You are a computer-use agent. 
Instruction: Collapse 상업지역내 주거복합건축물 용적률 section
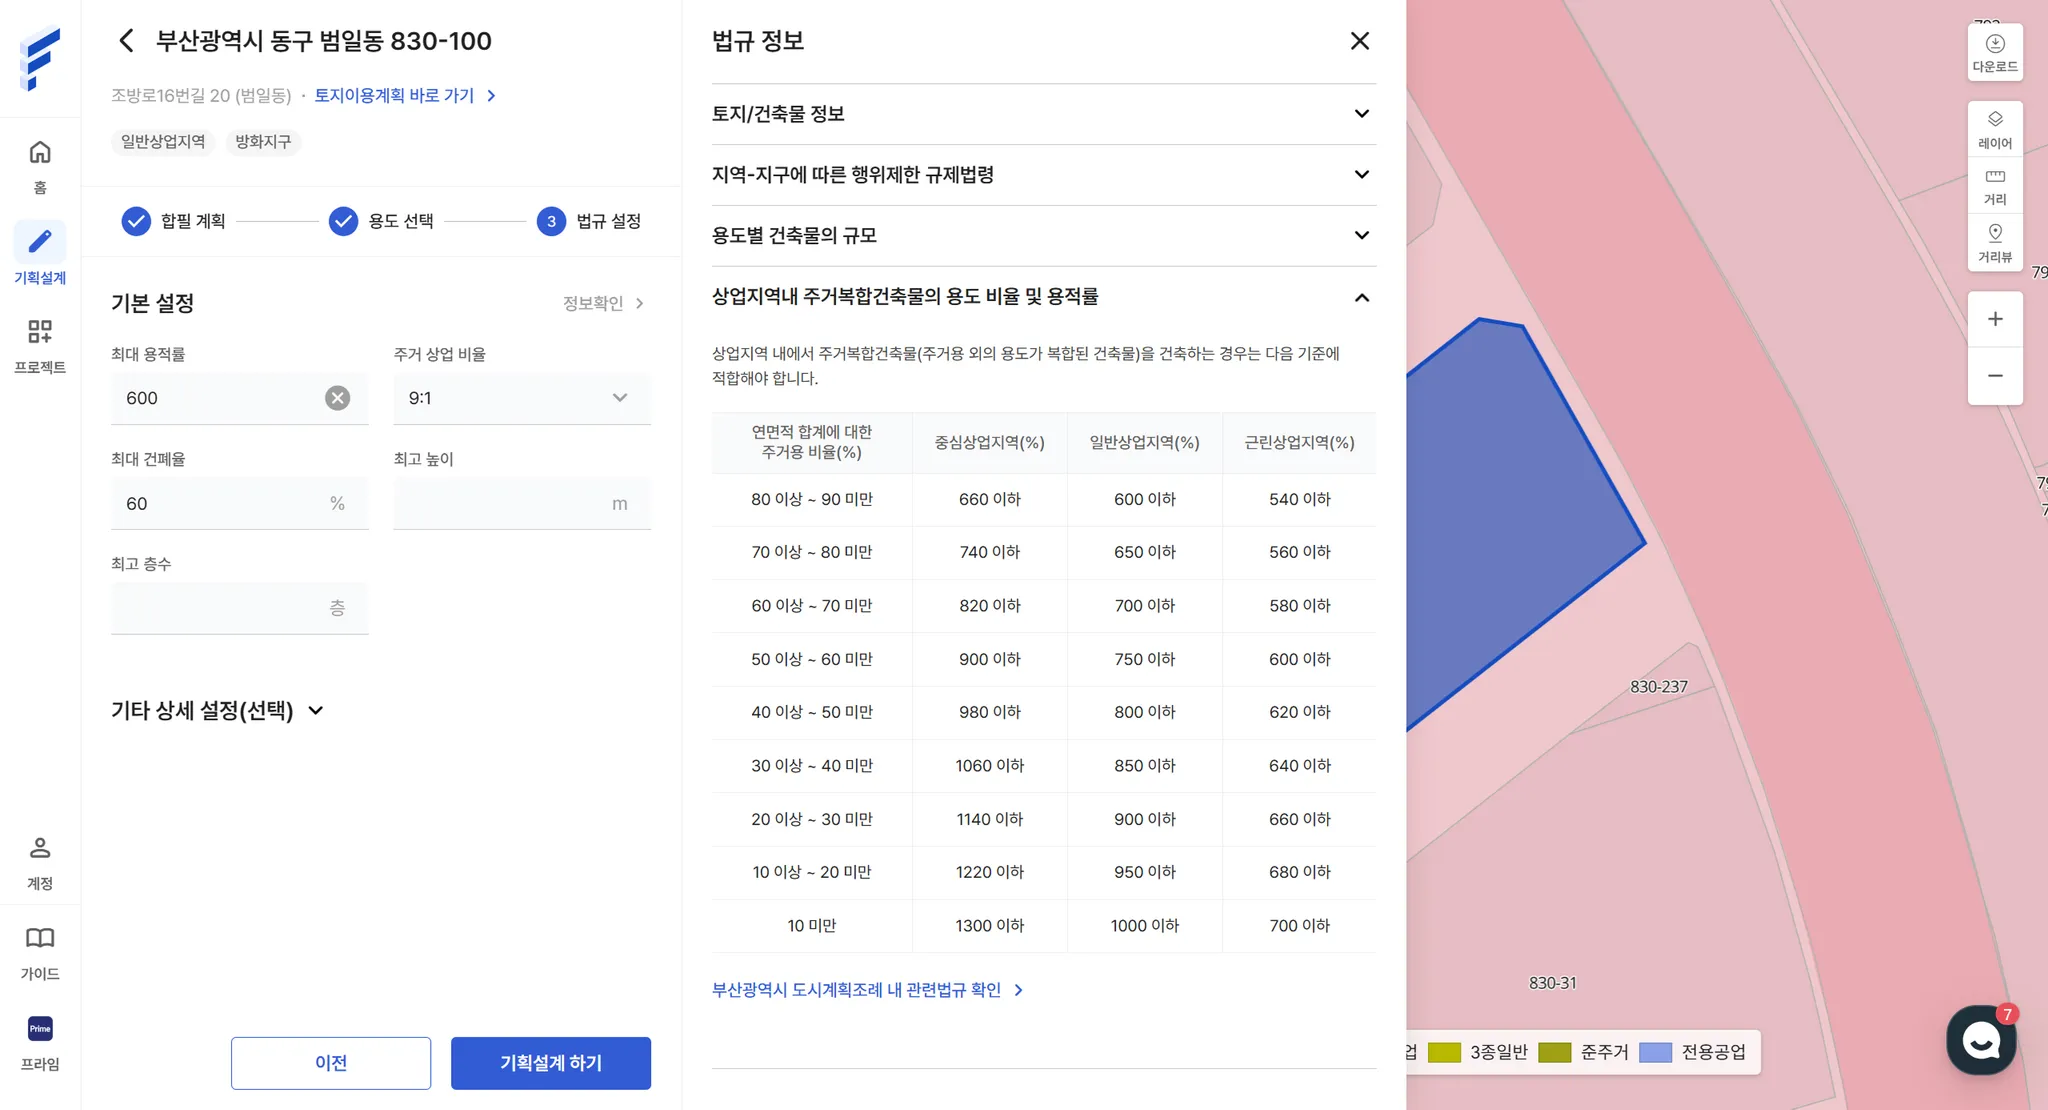(x=1361, y=297)
